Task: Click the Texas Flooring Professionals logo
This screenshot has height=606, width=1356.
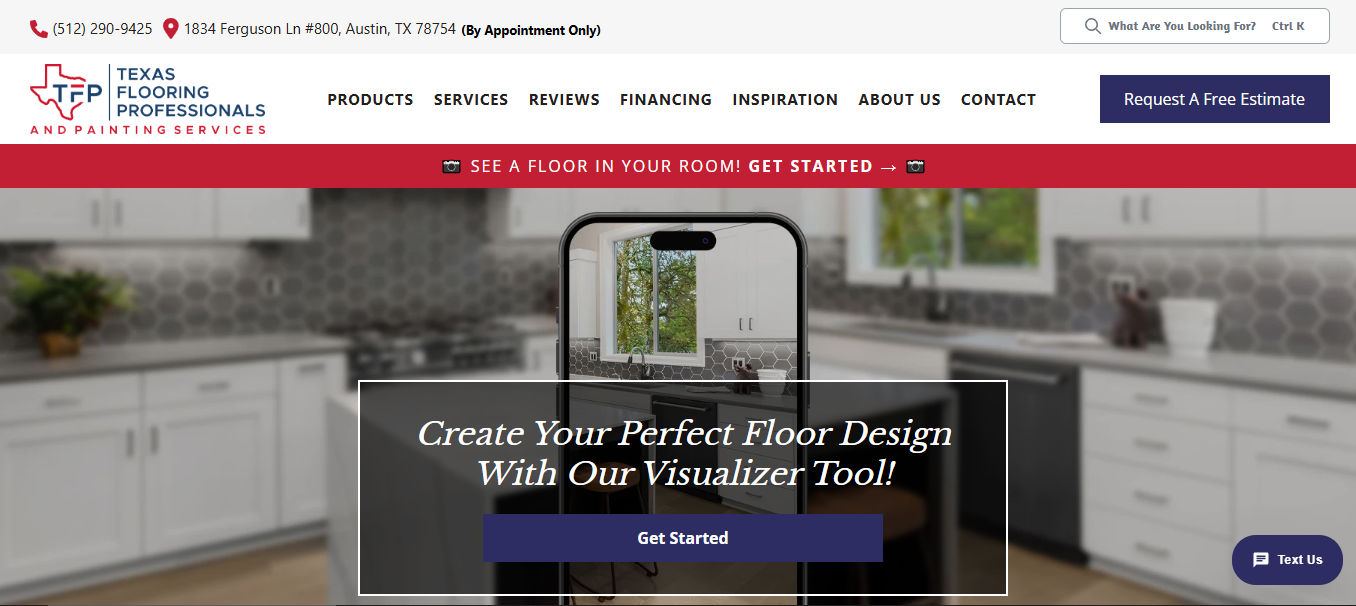Action: click(148, 99)
